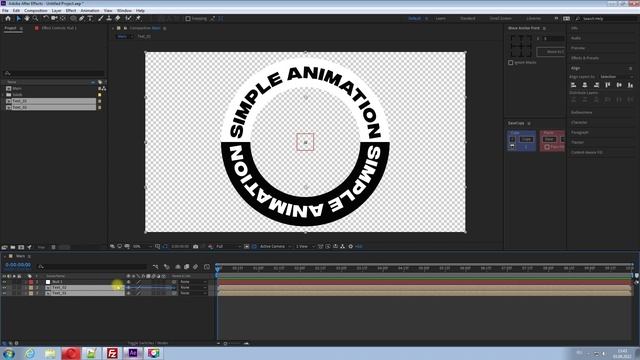Select the Pen tool
Viewport: 640px width, 360px height.
[82, 18]
